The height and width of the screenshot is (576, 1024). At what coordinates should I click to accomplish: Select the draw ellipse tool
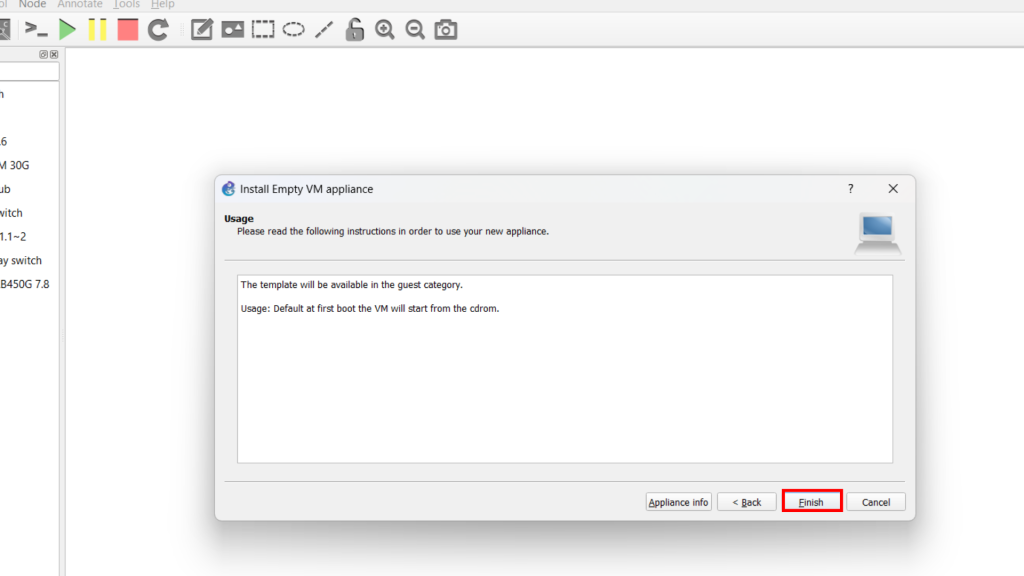pyautogui.click(x=293, y=29)
